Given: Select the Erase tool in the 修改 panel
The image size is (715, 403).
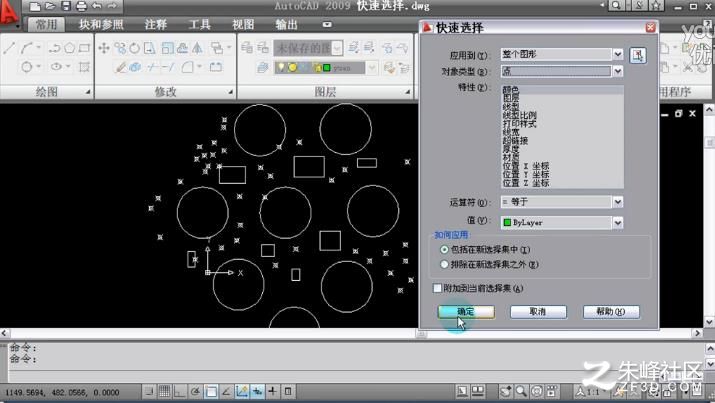Looking at the screenshot, I should 120,67.
